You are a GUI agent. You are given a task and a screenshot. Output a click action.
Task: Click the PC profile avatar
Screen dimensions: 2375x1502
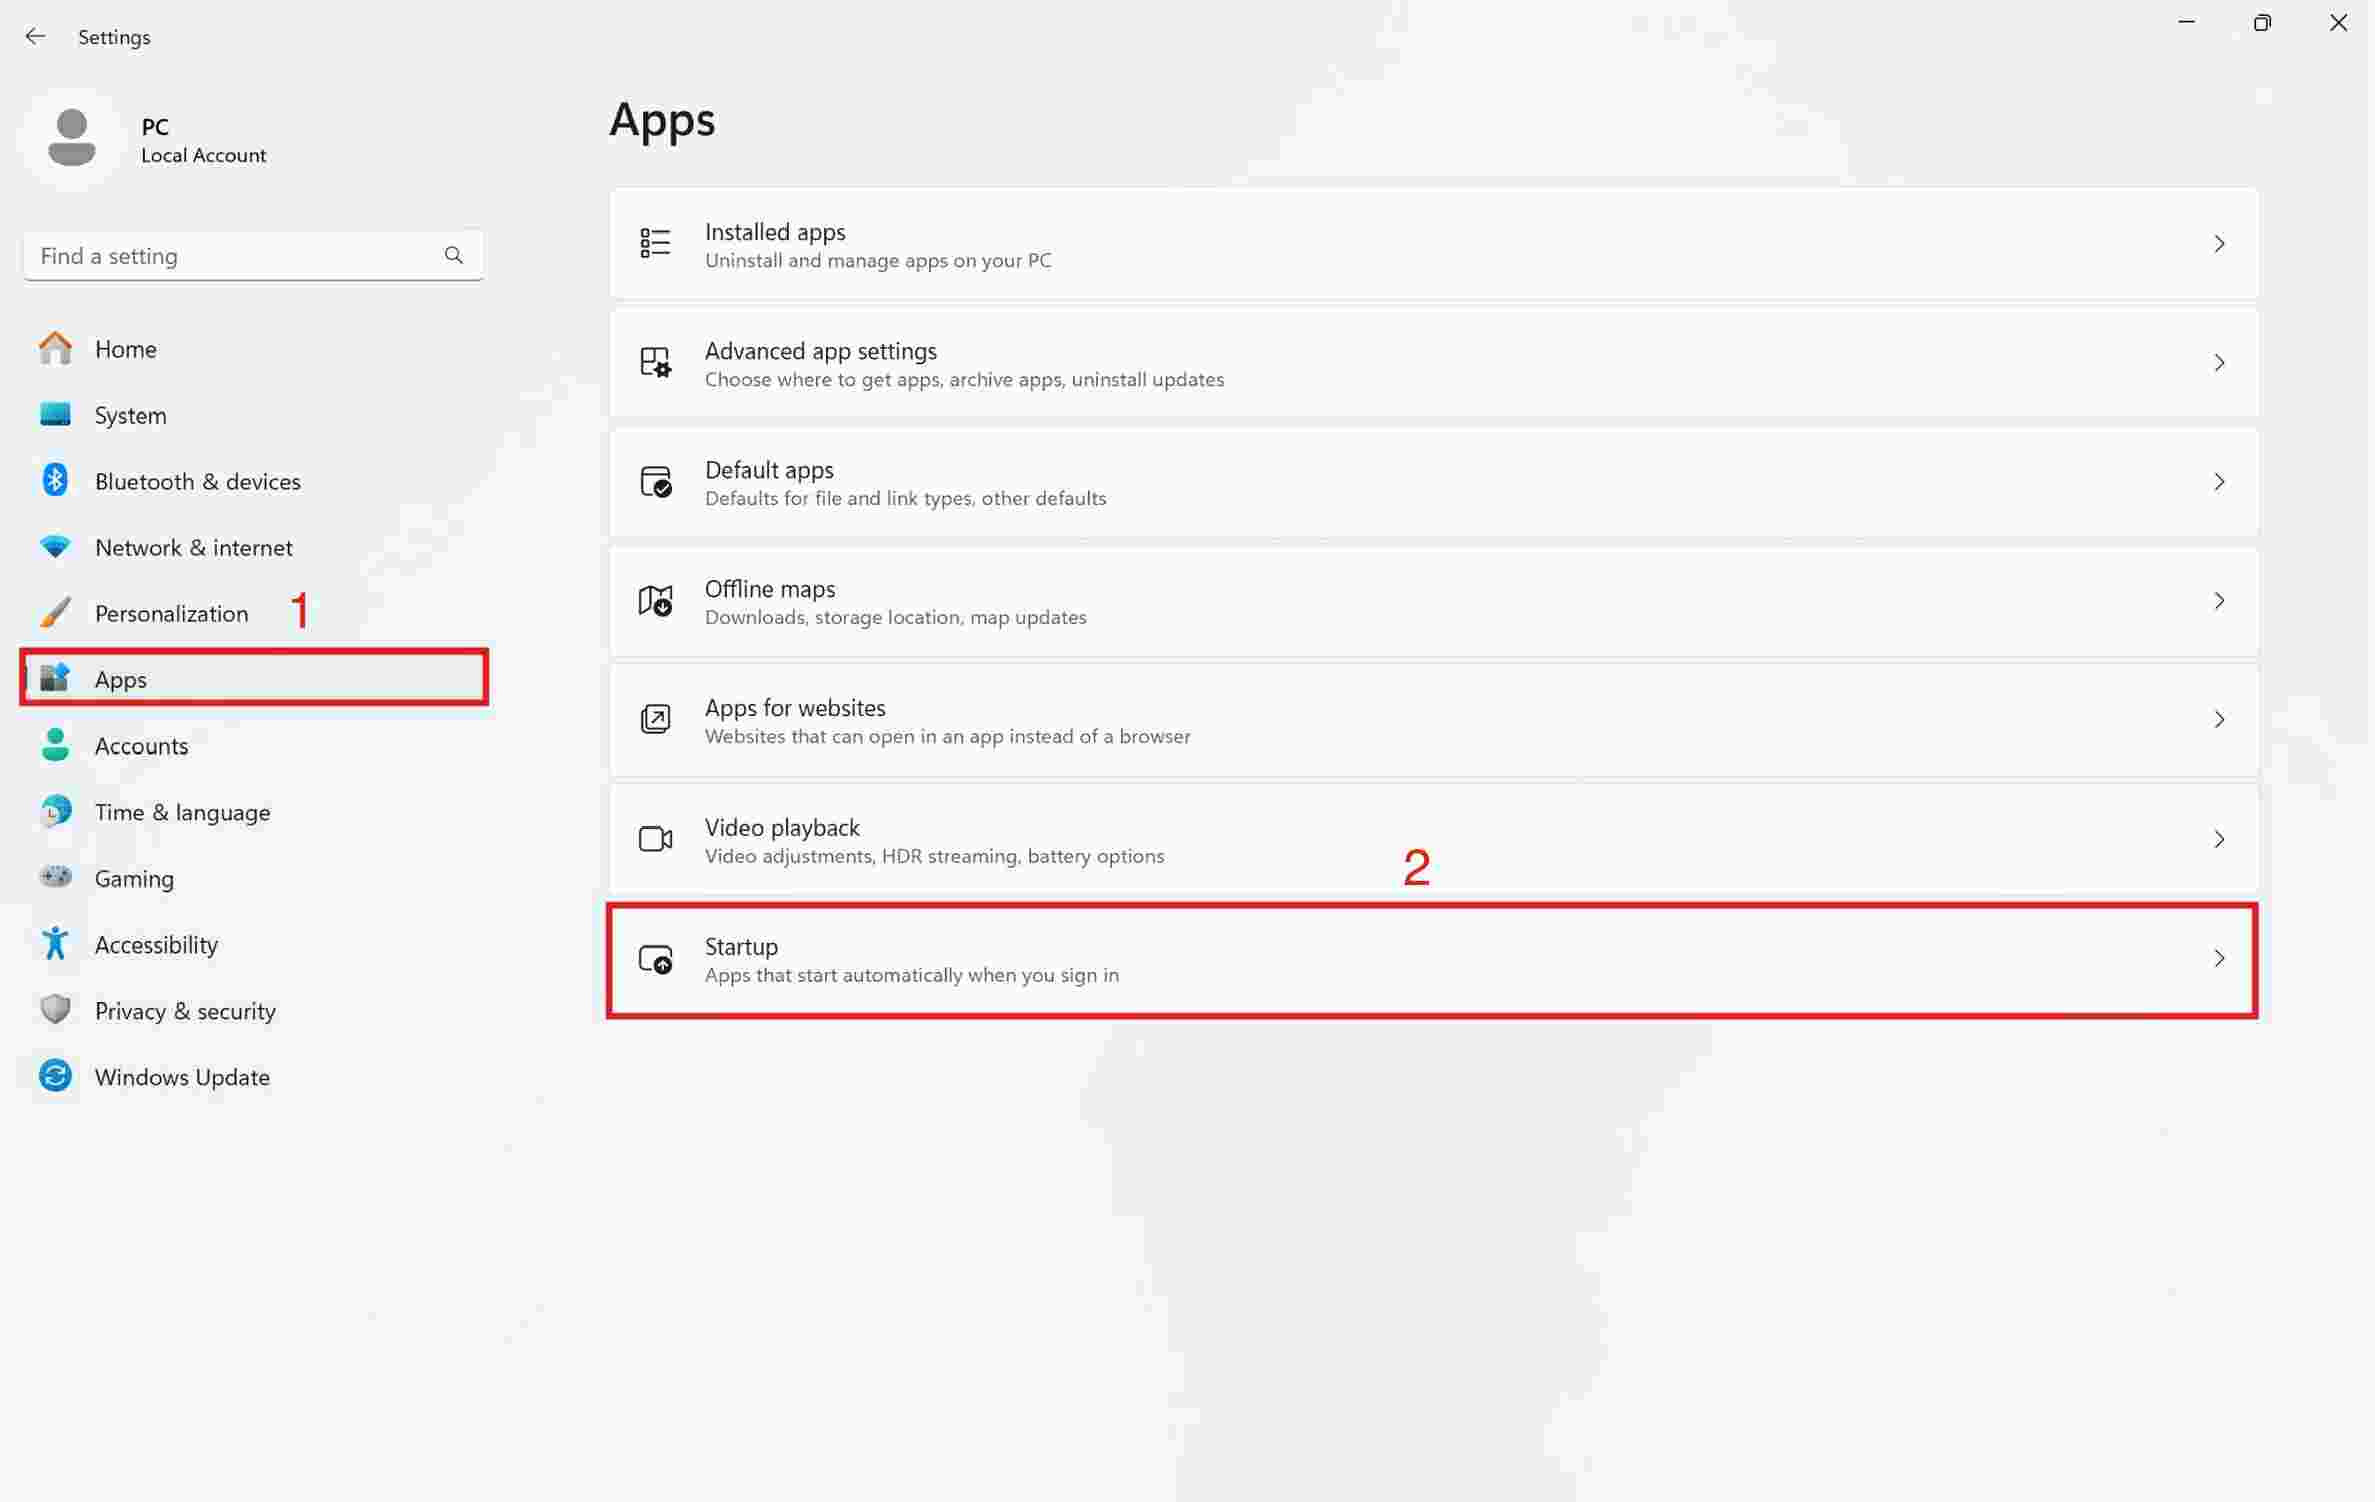(x=71, y=138)
